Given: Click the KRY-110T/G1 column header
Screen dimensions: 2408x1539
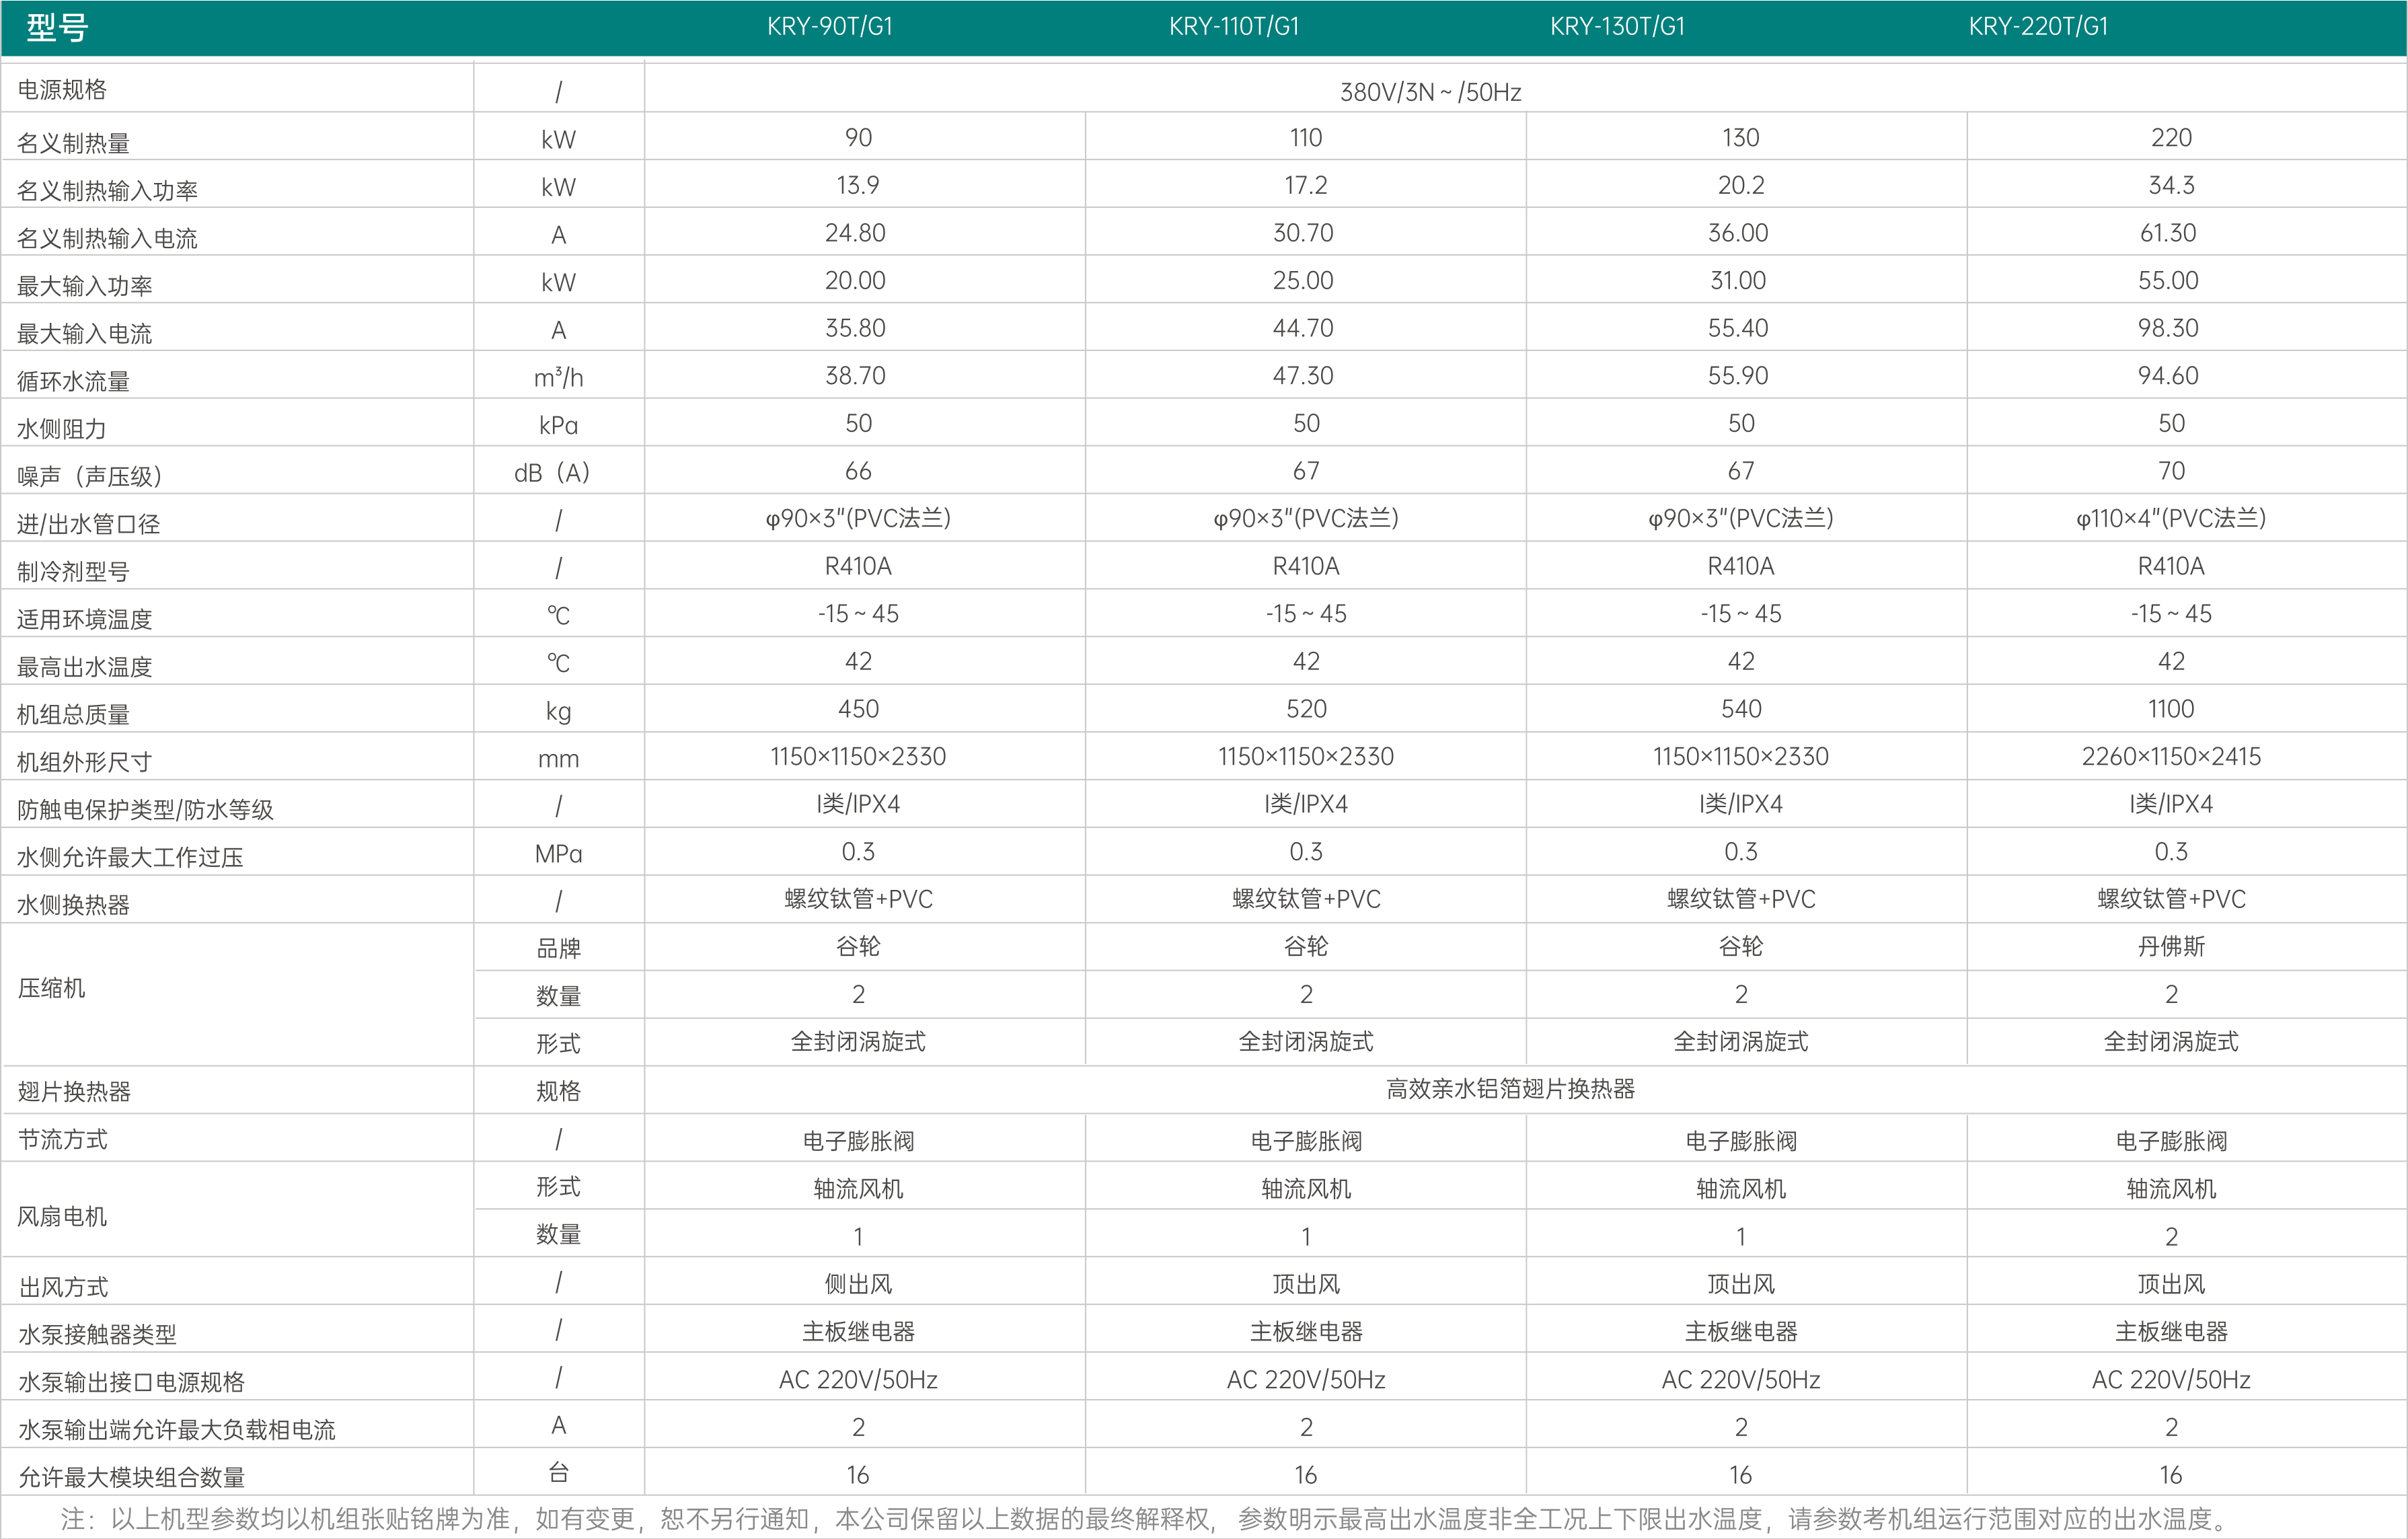Looking at the screenshot, I should click(1233, 27).
